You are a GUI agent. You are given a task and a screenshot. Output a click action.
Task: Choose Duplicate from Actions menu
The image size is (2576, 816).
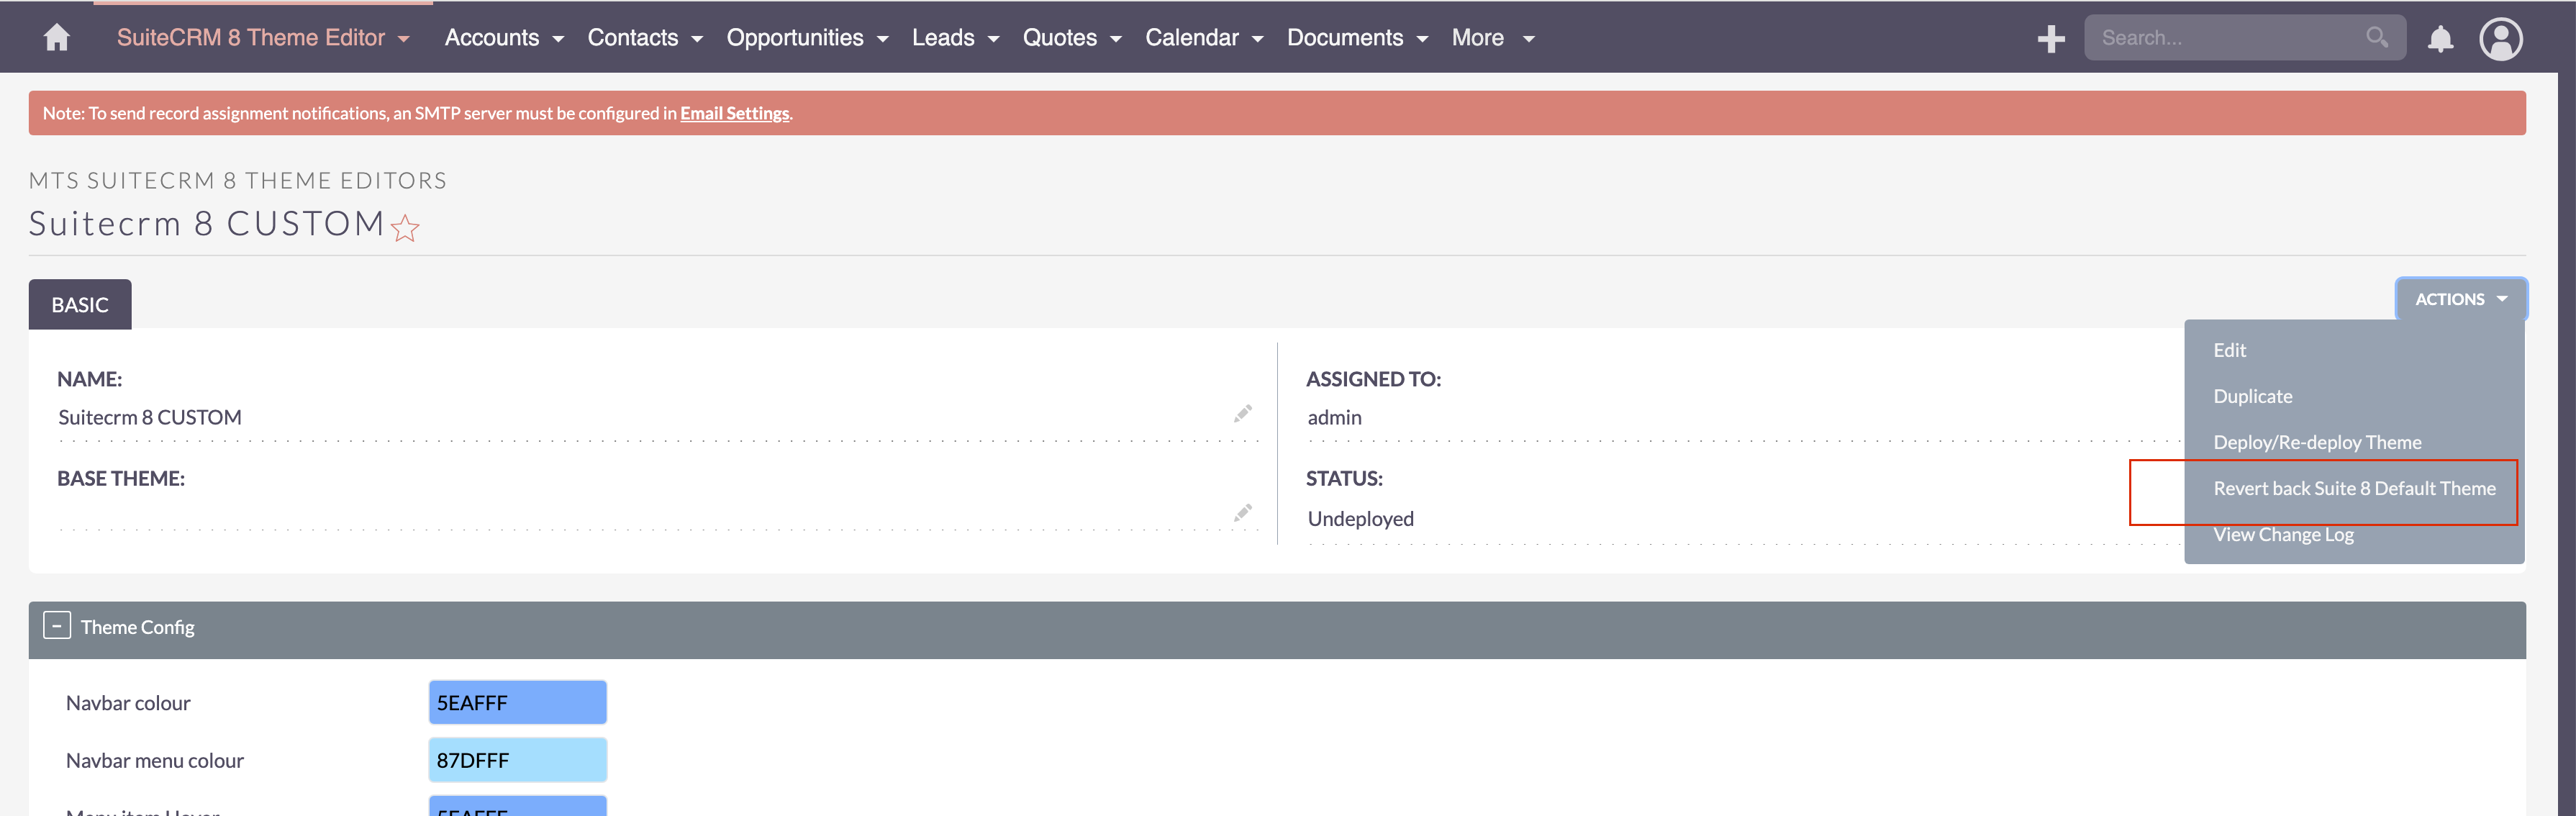pyautogui.click(x=2252, y=396)
